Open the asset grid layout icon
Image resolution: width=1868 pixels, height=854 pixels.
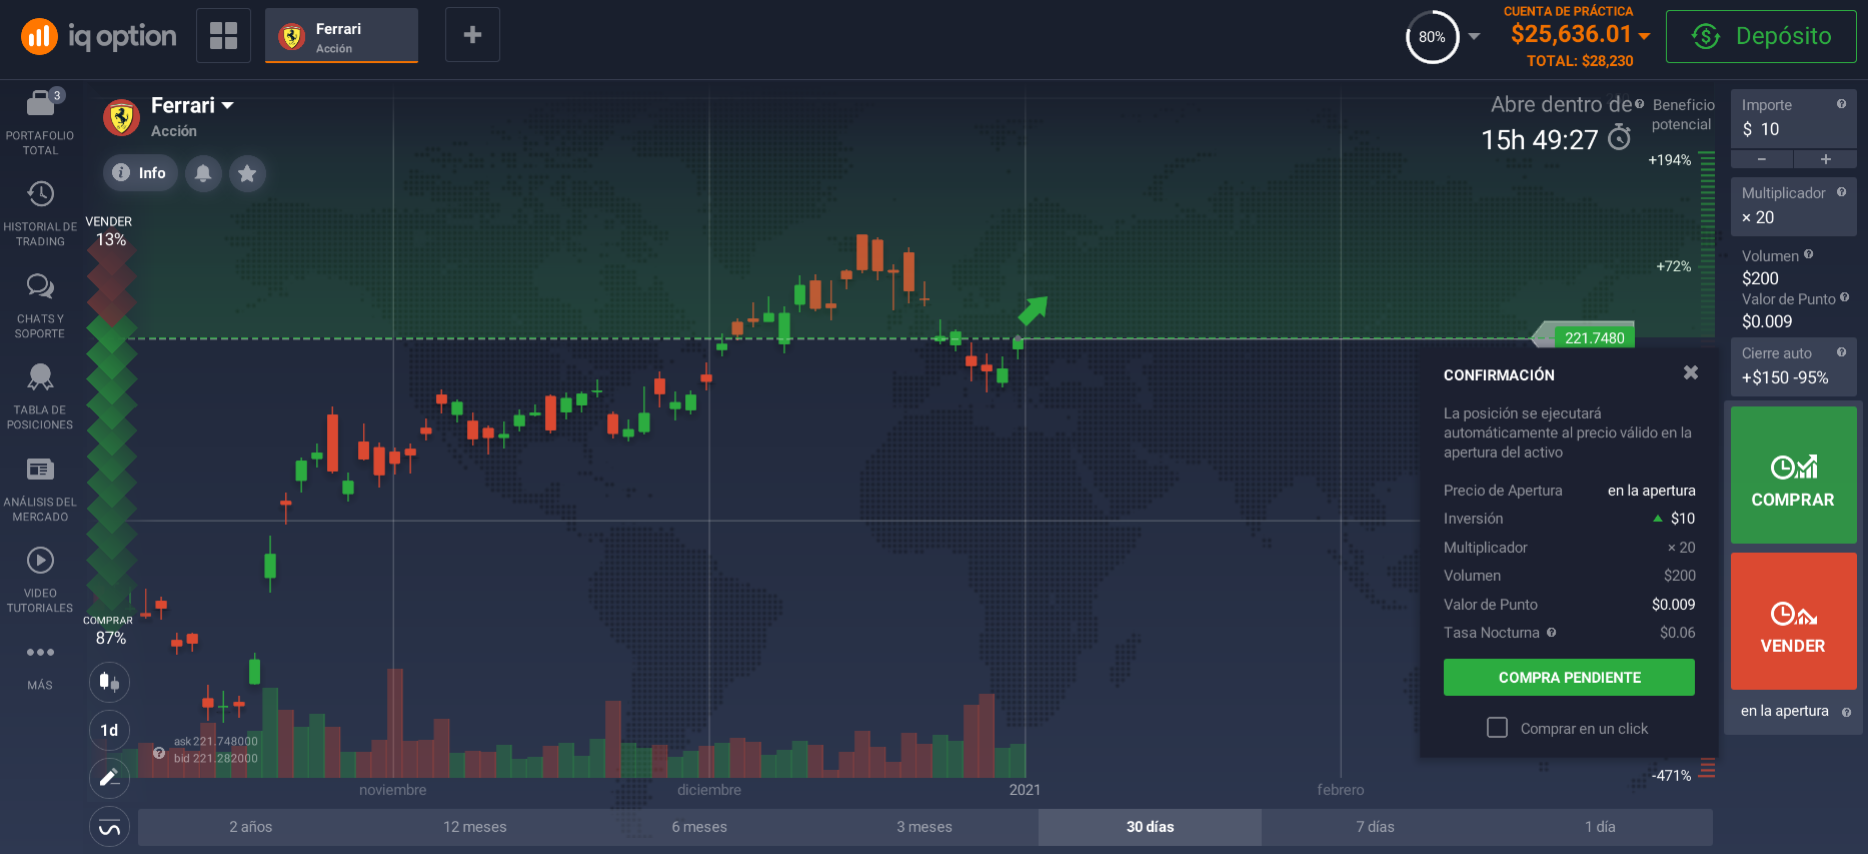click(x=223, y=35)
